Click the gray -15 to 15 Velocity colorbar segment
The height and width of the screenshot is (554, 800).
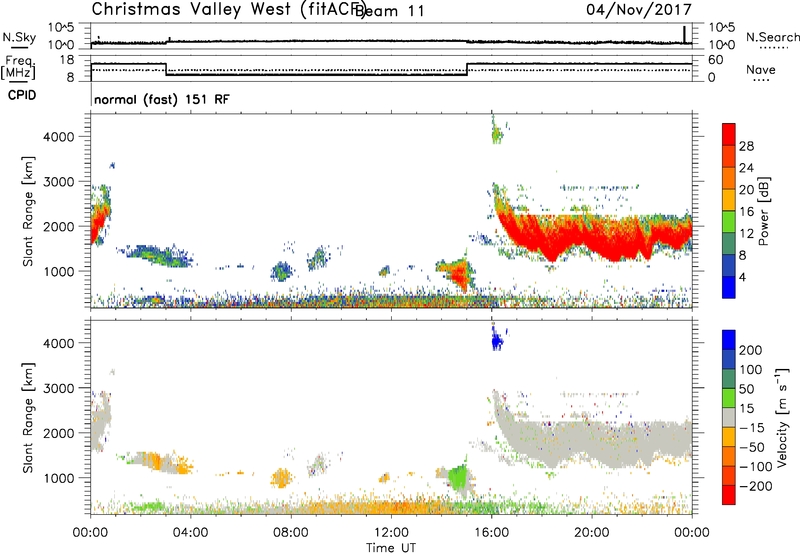729,417
